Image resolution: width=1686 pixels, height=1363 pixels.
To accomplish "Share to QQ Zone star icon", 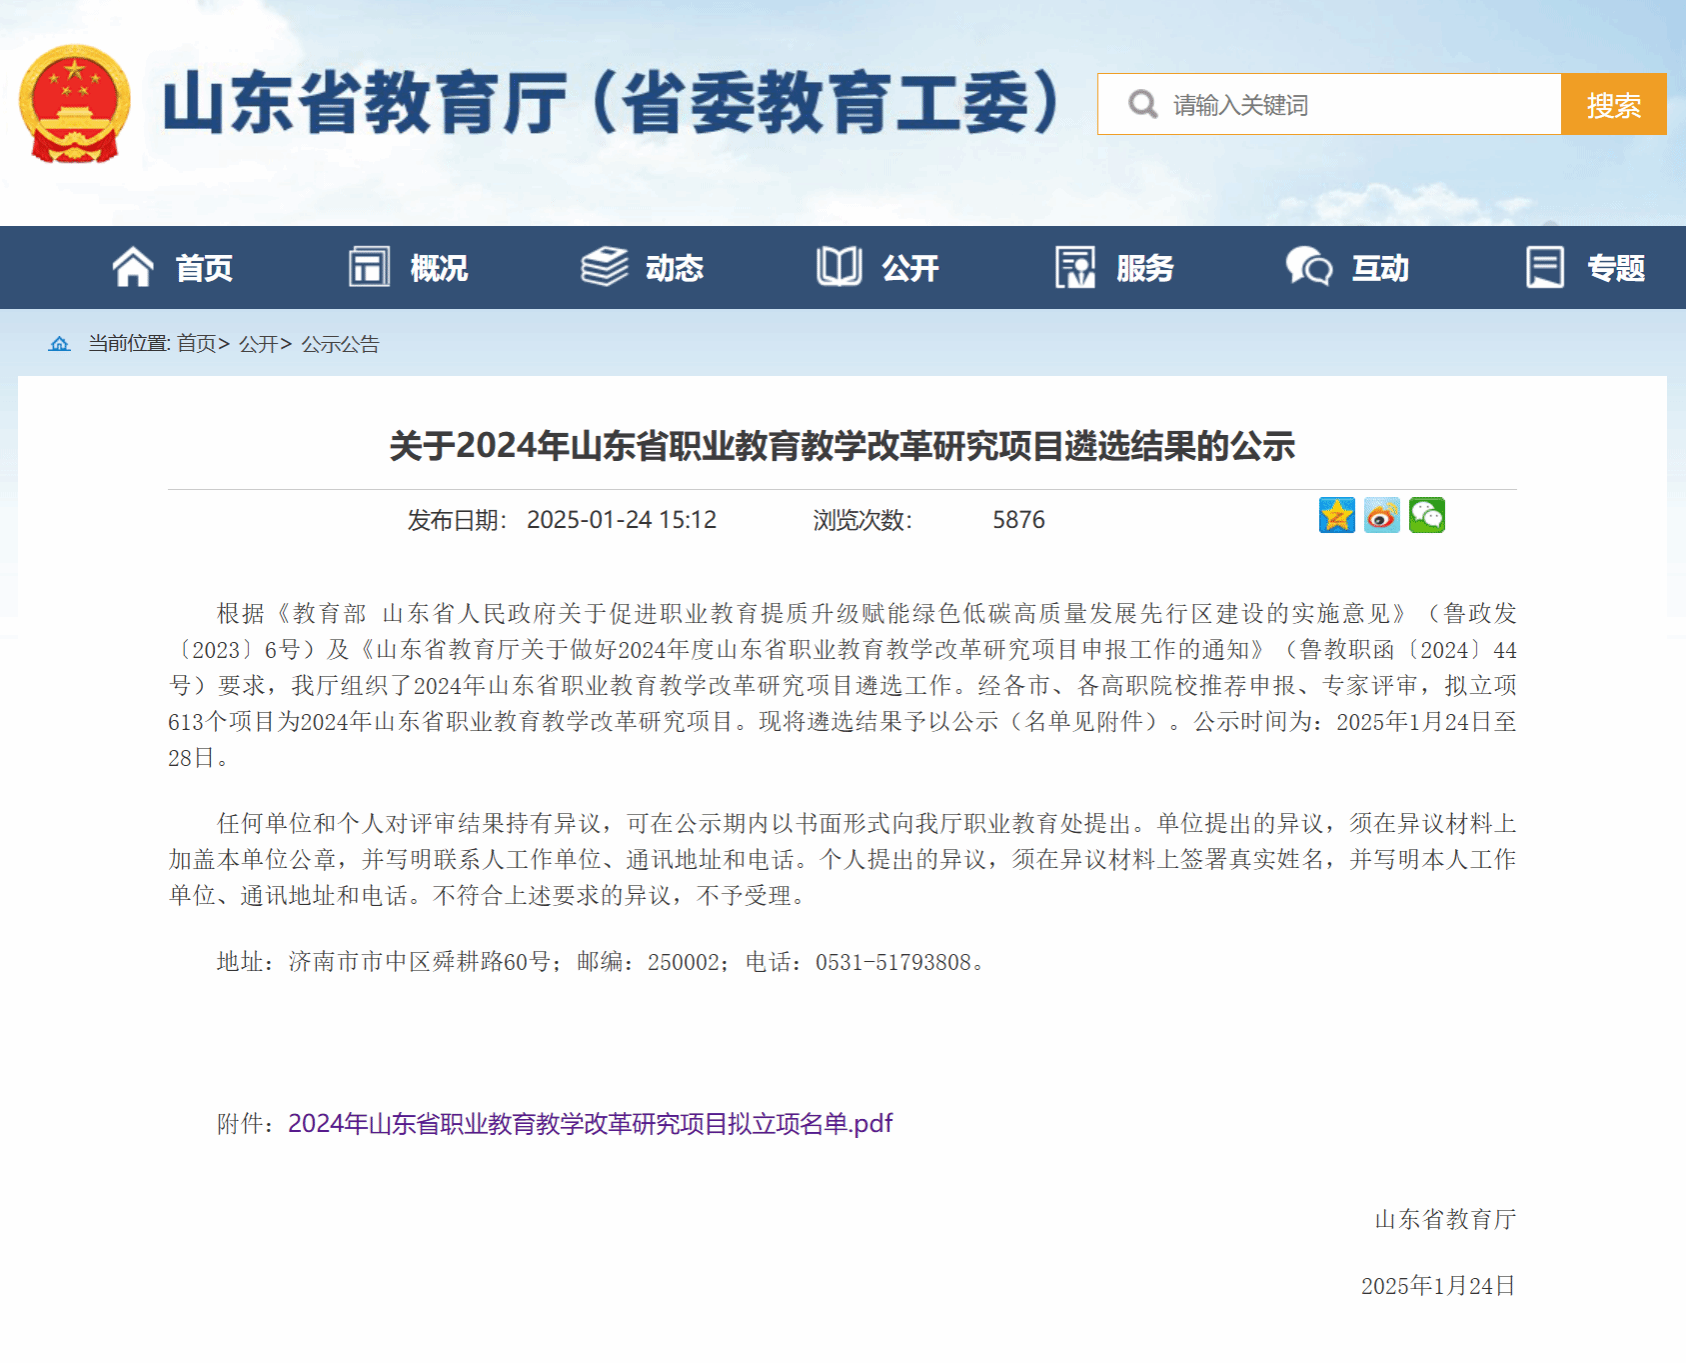I will 1337,515.
